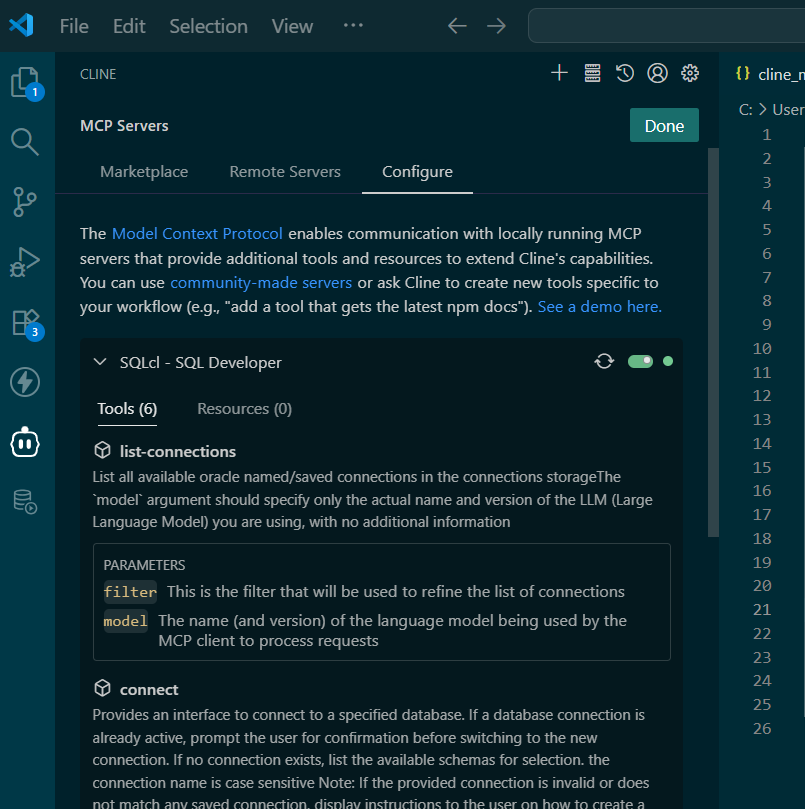Screen dimensions: 805x809
Task: Disable the SQLcl - SQL Developer server toggle
Action: pos(641,361)
